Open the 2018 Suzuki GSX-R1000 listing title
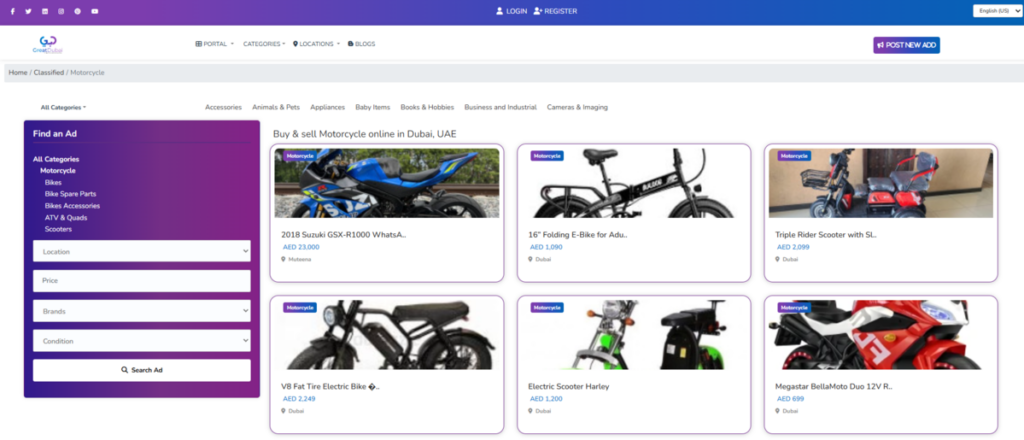 [x=344, y=234]
